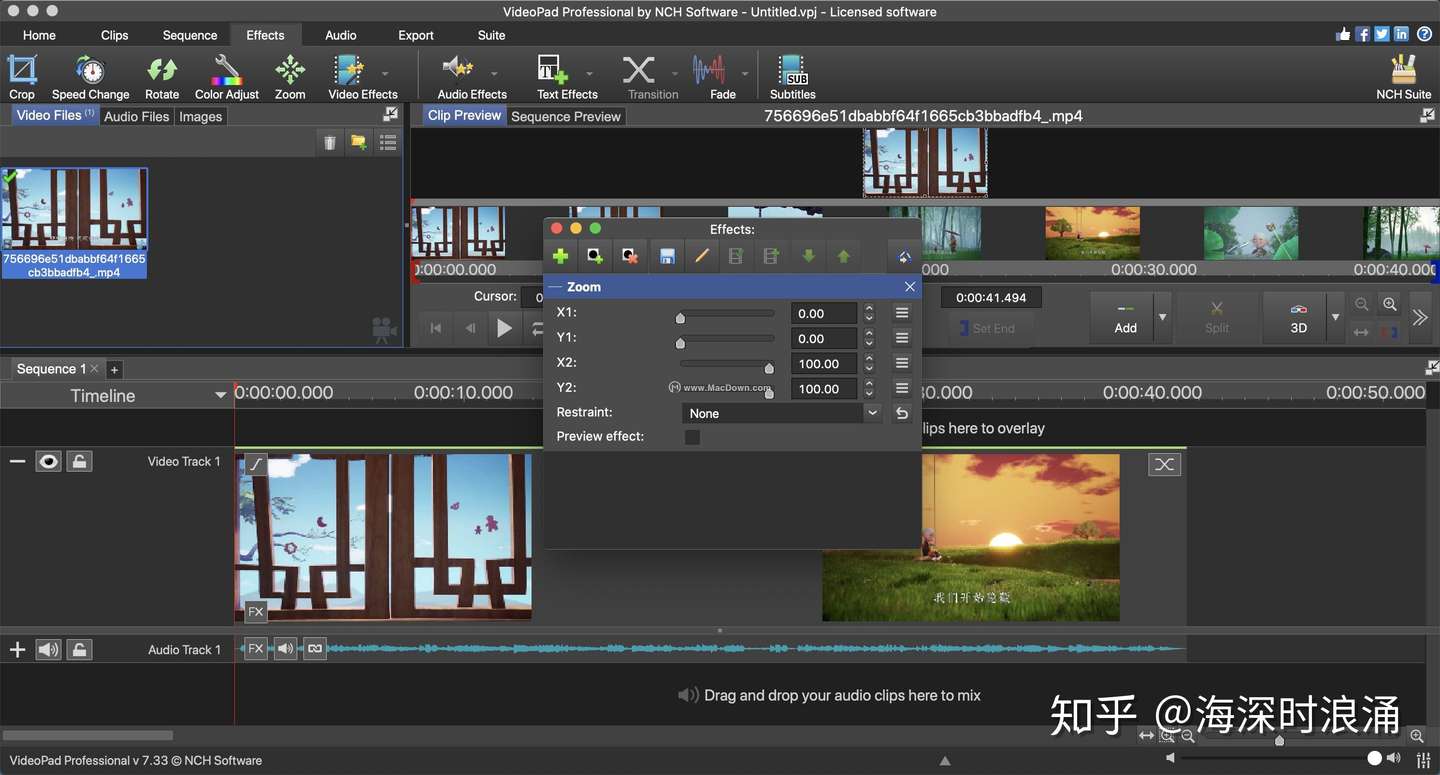
Task: Expand the Audio Effects dropdown arrow
Action: click(494, 73)
